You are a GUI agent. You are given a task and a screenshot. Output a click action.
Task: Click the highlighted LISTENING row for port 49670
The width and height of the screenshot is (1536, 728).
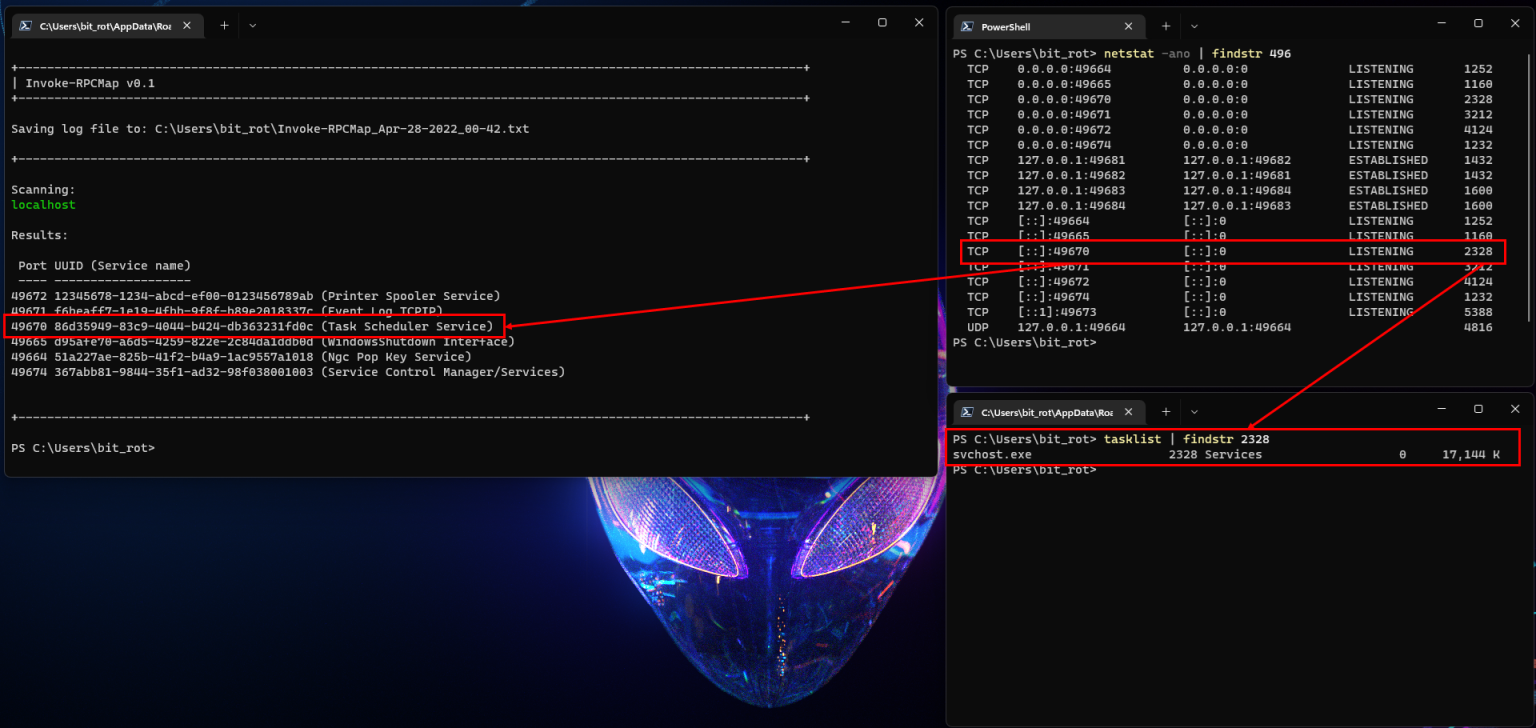pyautogui.click(x=1230, y=251)
